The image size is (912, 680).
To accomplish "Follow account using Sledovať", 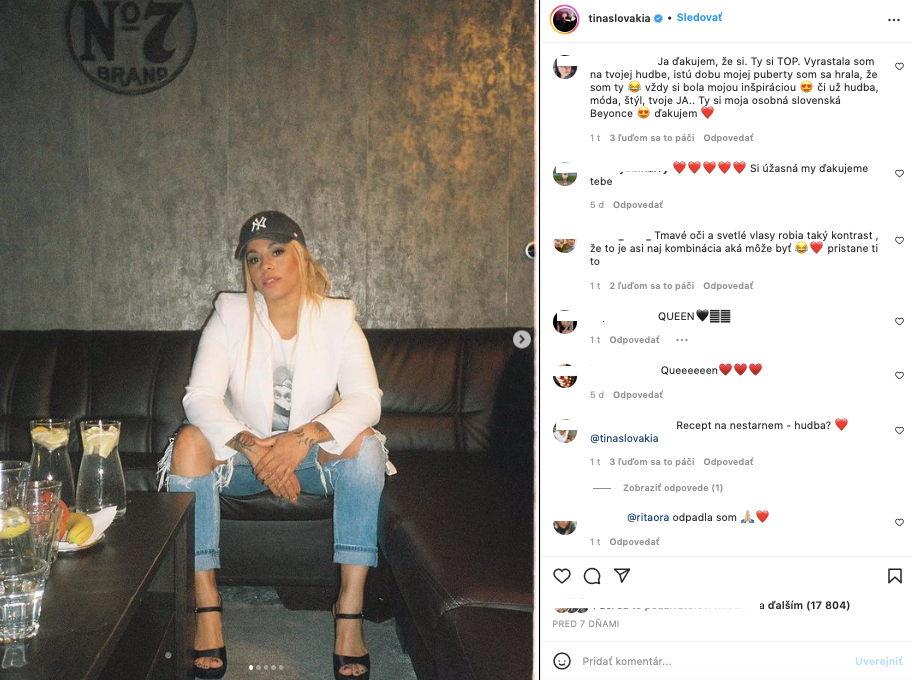I will coord(699,17).
